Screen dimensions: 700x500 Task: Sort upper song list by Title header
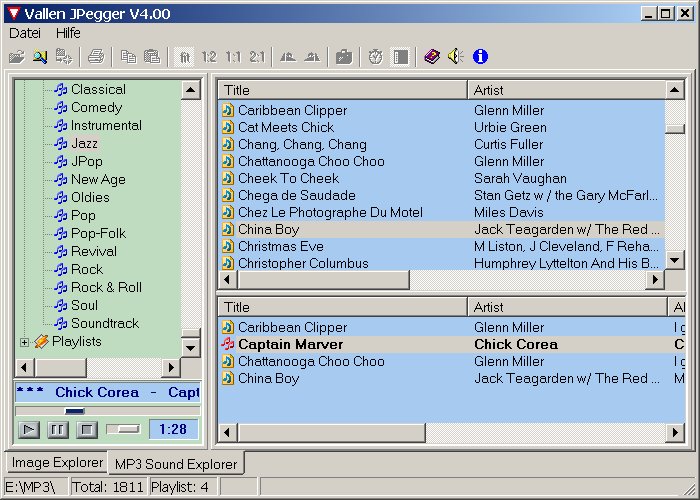(x=343, y=90)
